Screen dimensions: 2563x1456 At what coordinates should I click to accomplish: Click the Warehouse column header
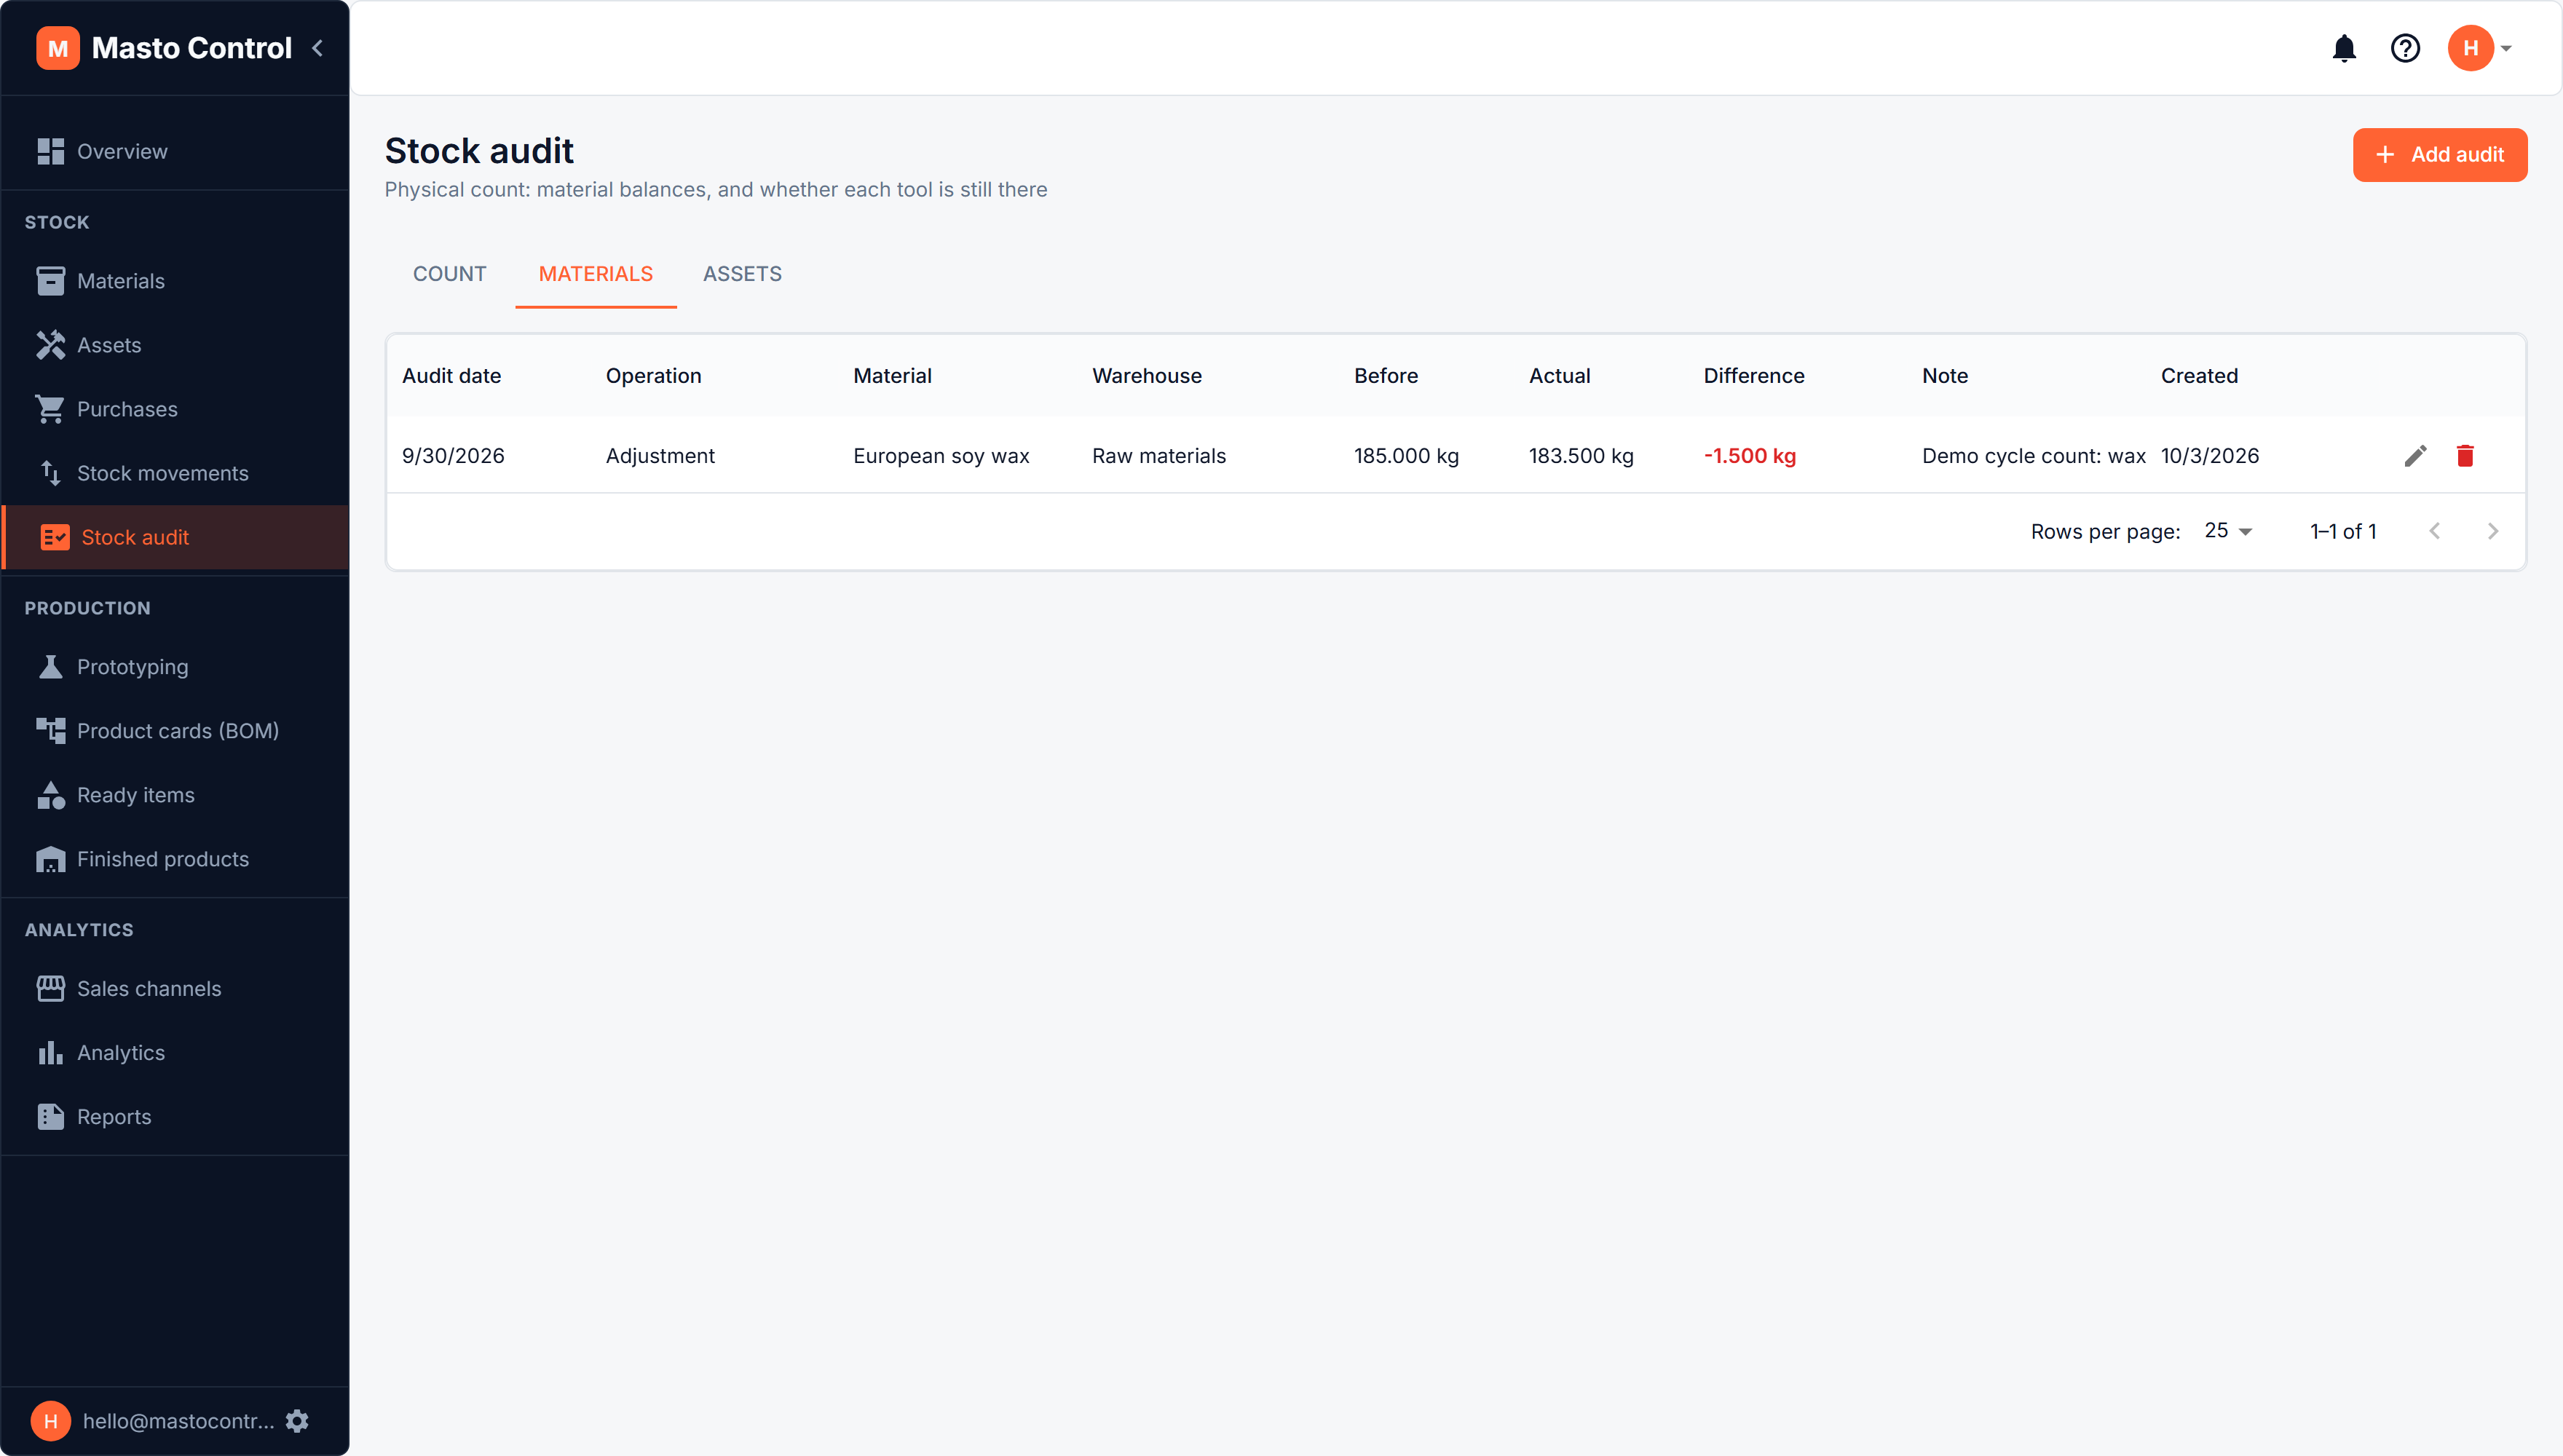pos(1147,376)
